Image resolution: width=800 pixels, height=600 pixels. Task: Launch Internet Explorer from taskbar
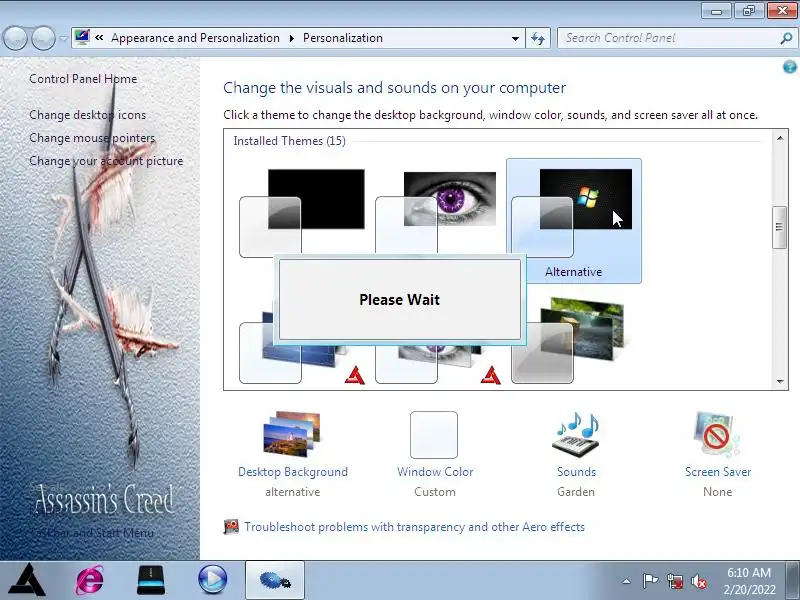89,580
